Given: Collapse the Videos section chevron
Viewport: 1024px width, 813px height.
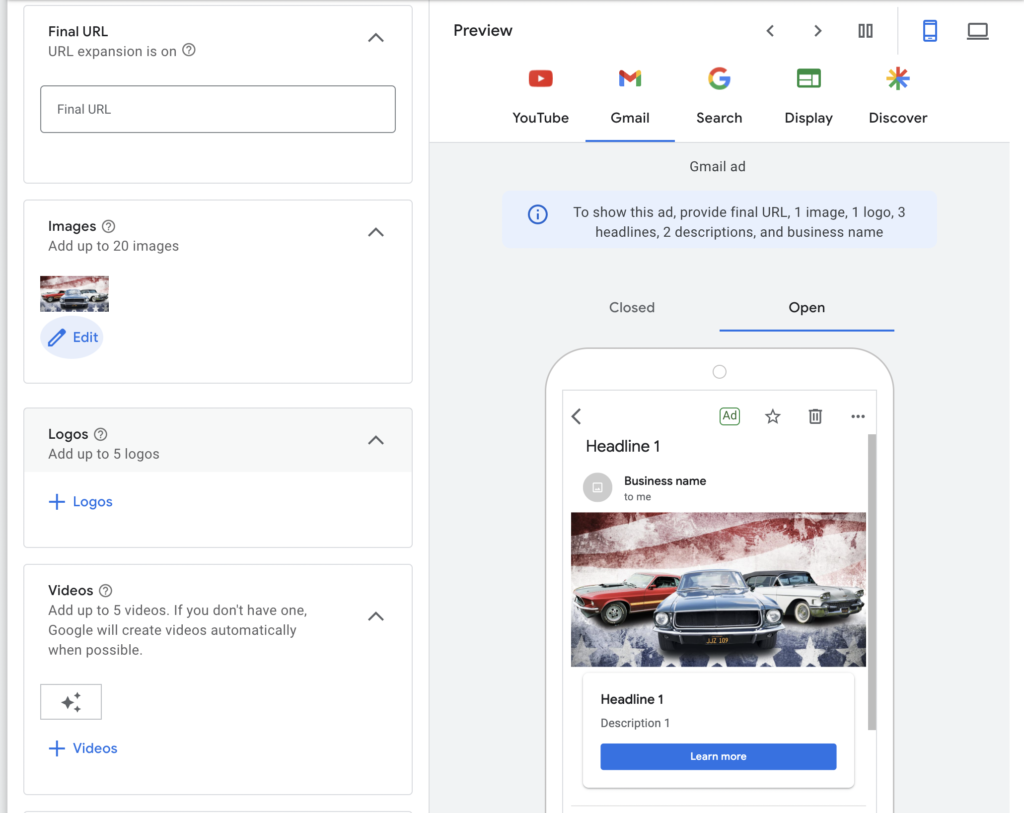Looking at the screenshot, I should [x=376, y=616].
